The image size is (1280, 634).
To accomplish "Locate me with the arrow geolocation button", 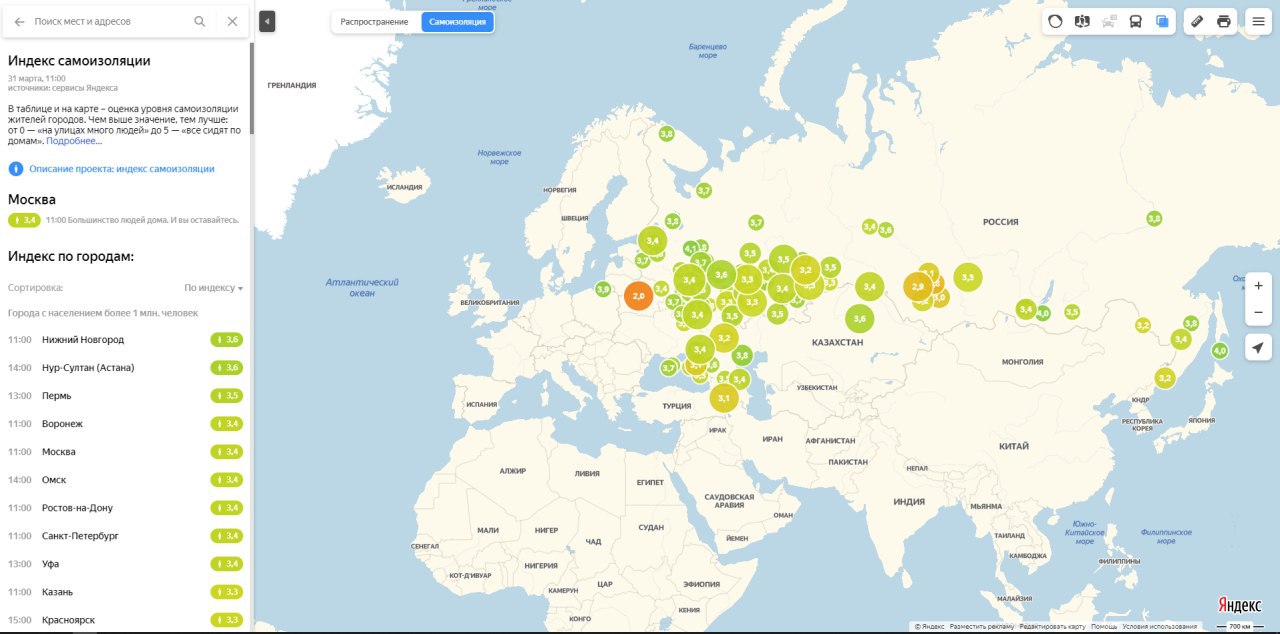I will point(1258,347).
